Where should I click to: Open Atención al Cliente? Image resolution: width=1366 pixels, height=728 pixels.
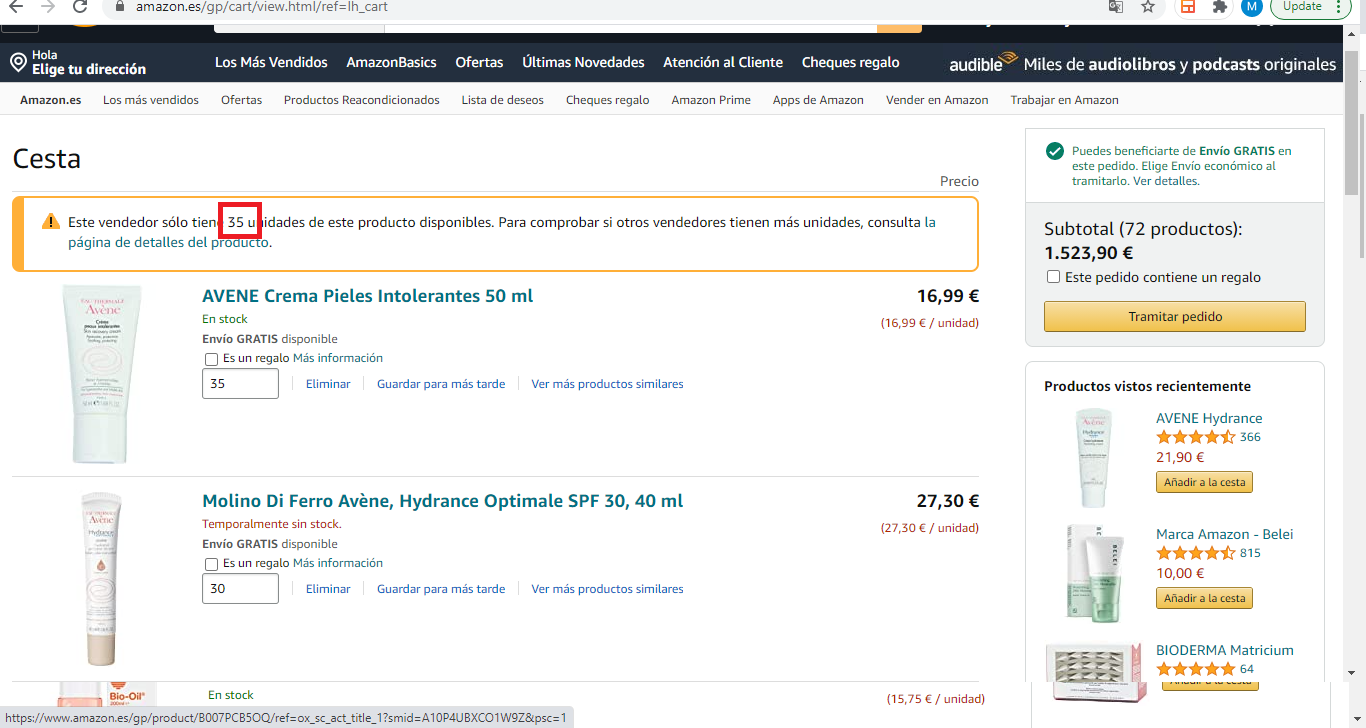click(x=723, y=62)
